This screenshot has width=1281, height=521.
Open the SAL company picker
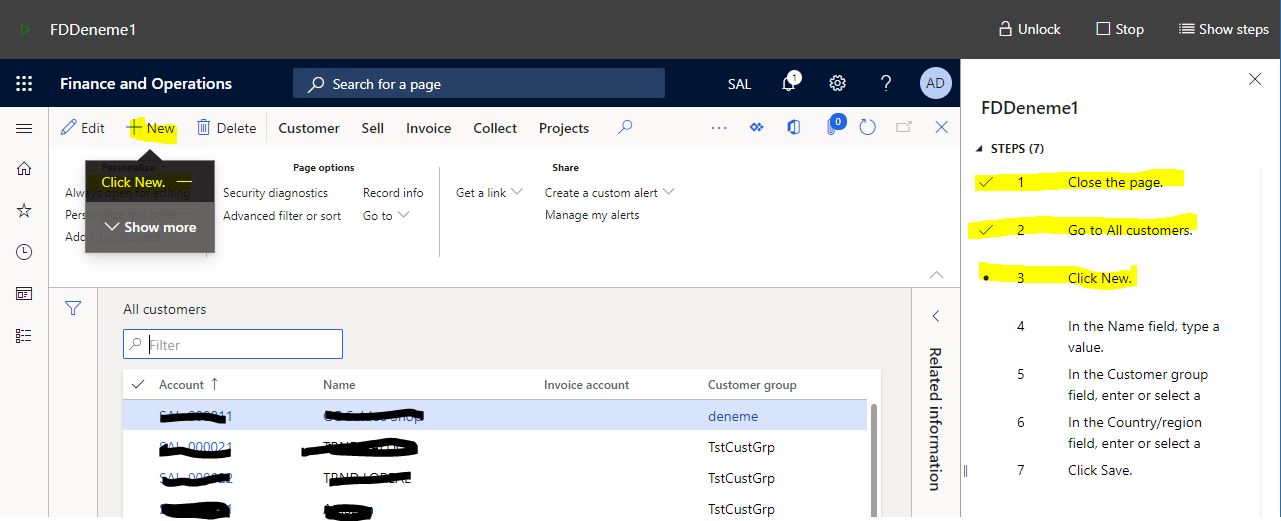[739, 84]
